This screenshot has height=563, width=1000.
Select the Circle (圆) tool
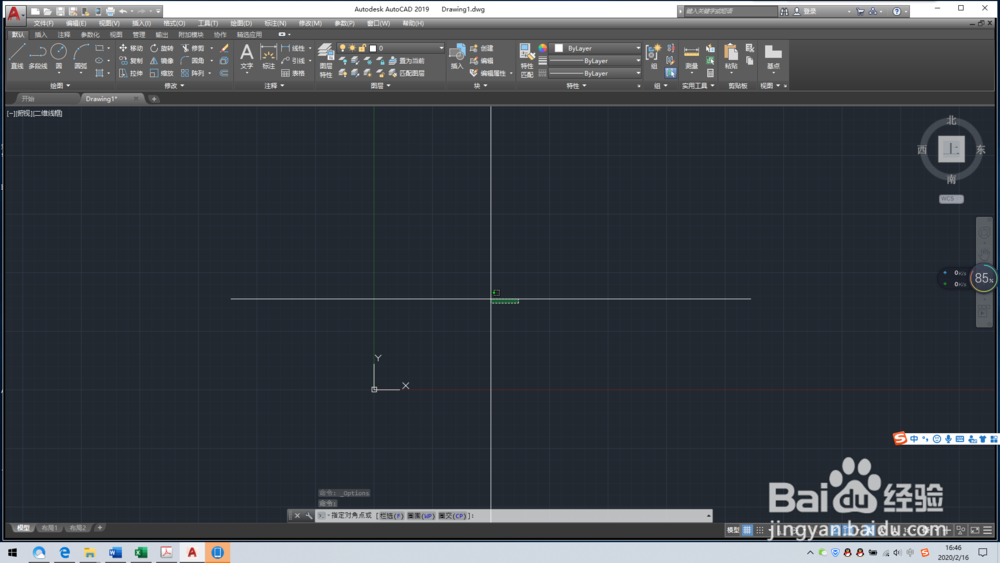click(x=59, y=56)
